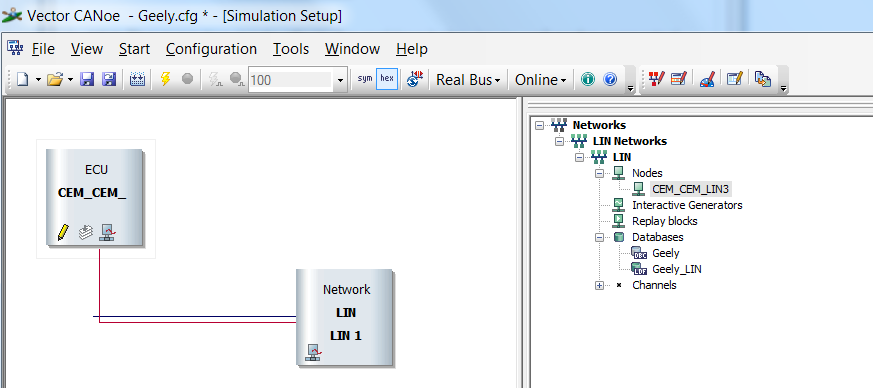
Task: Expand the Open configuration dropdown arrow
Action: (x=71, y=80)
